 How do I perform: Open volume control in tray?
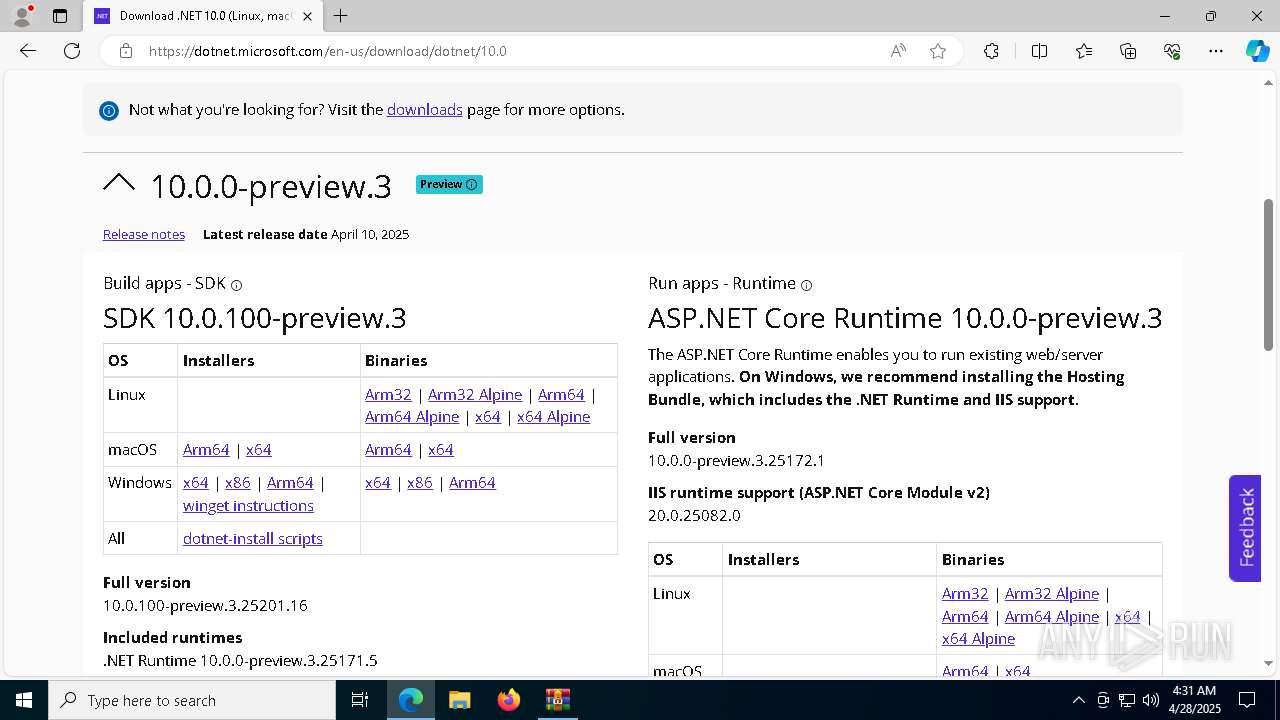[1151, 700]
